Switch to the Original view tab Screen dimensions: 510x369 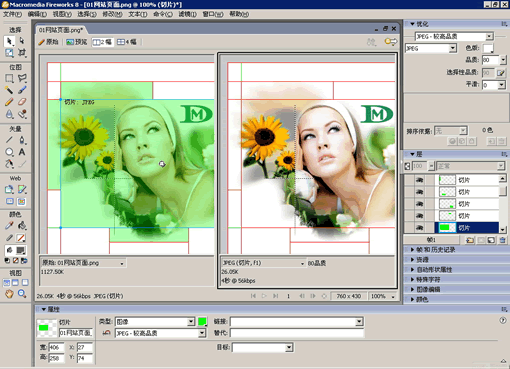tap(49, 42)
